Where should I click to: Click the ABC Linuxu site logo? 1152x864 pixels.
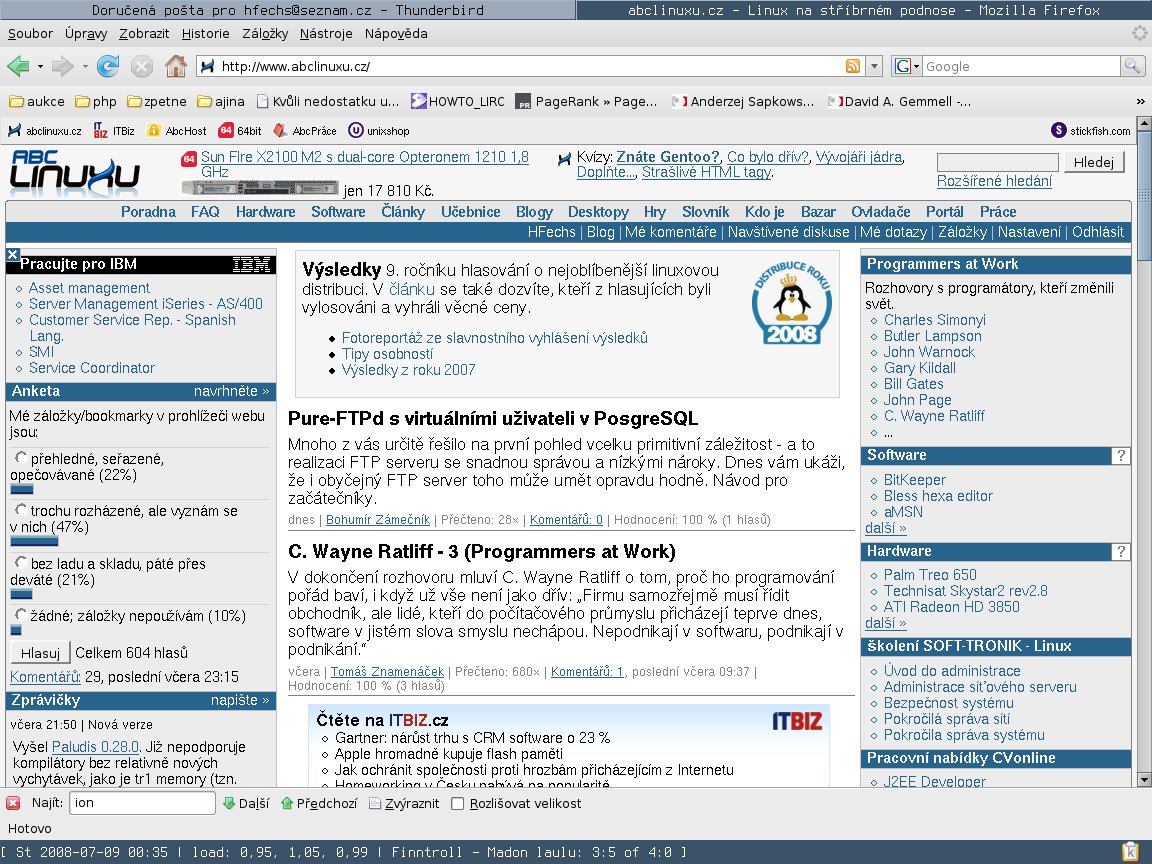74,173
